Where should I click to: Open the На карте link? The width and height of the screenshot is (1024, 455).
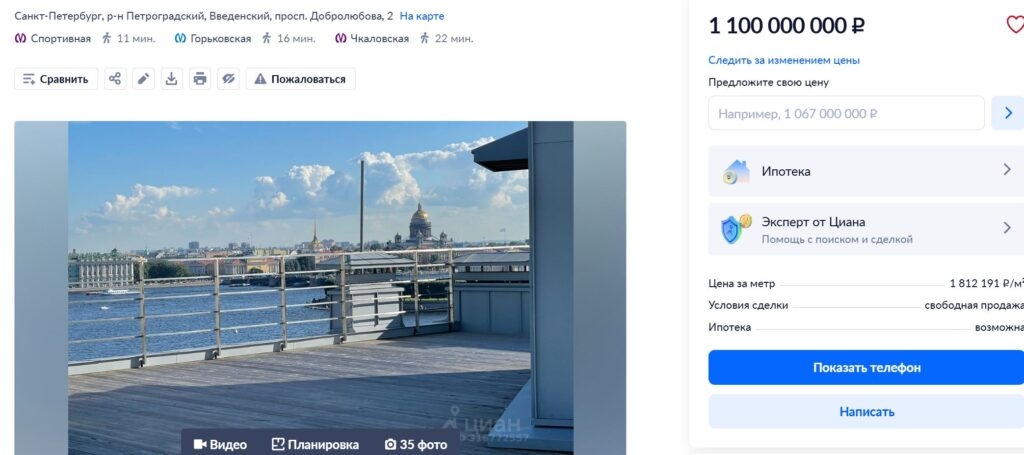coord(422,16)
